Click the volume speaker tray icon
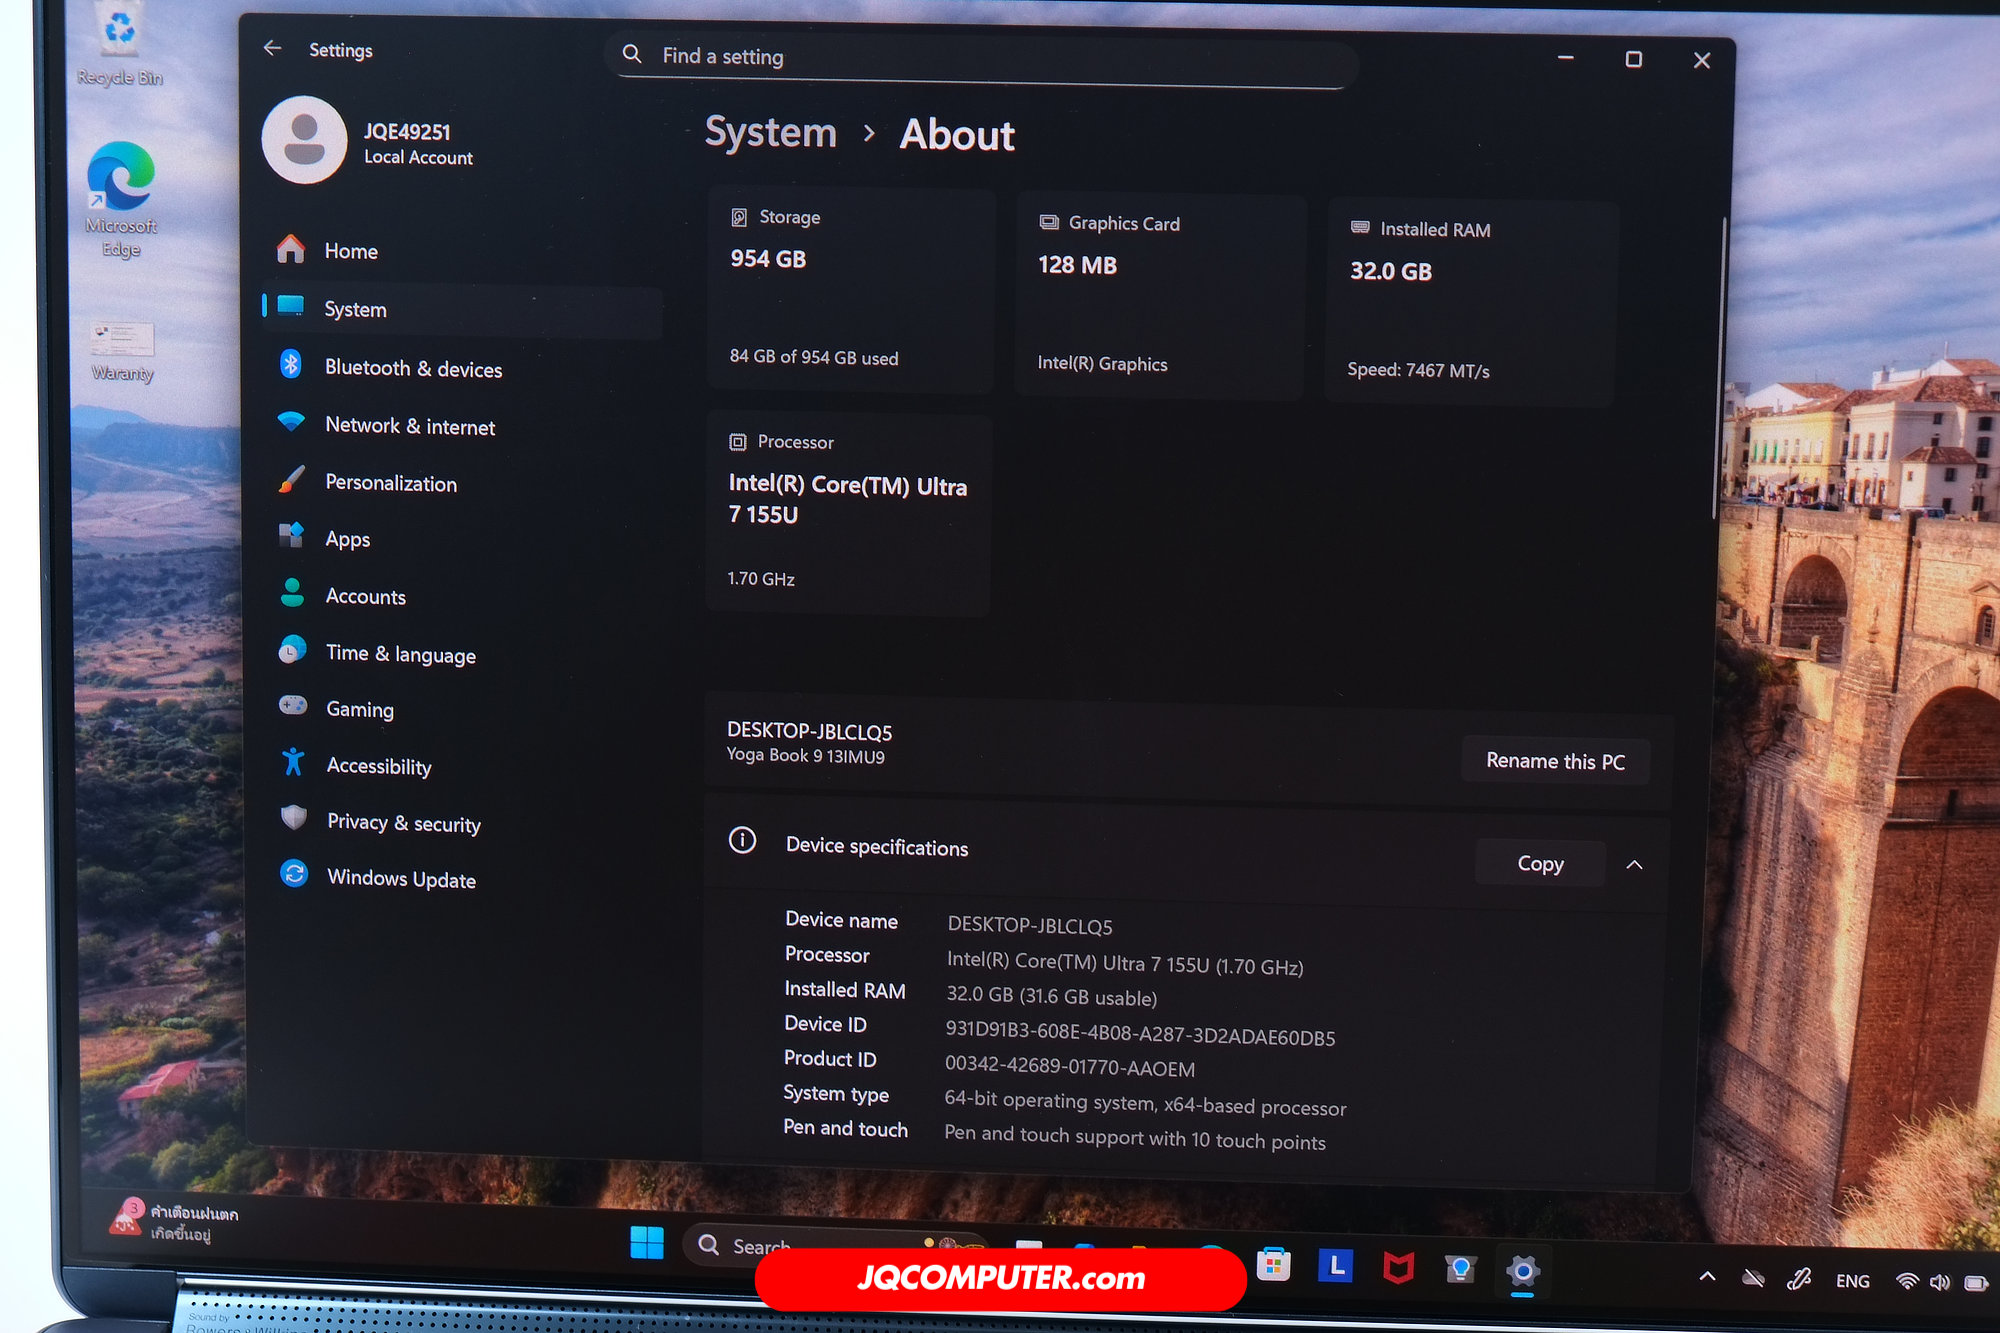 click(1940, 1282)
